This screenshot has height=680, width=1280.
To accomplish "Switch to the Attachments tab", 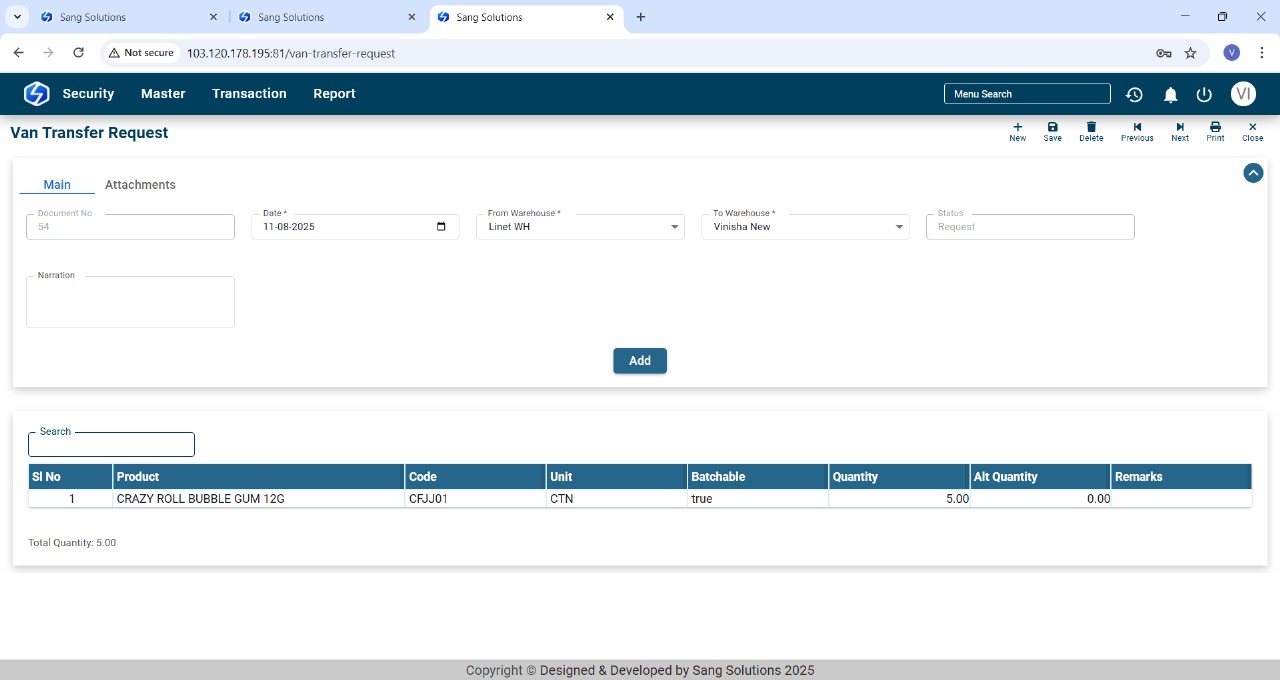I will (140, 185).
